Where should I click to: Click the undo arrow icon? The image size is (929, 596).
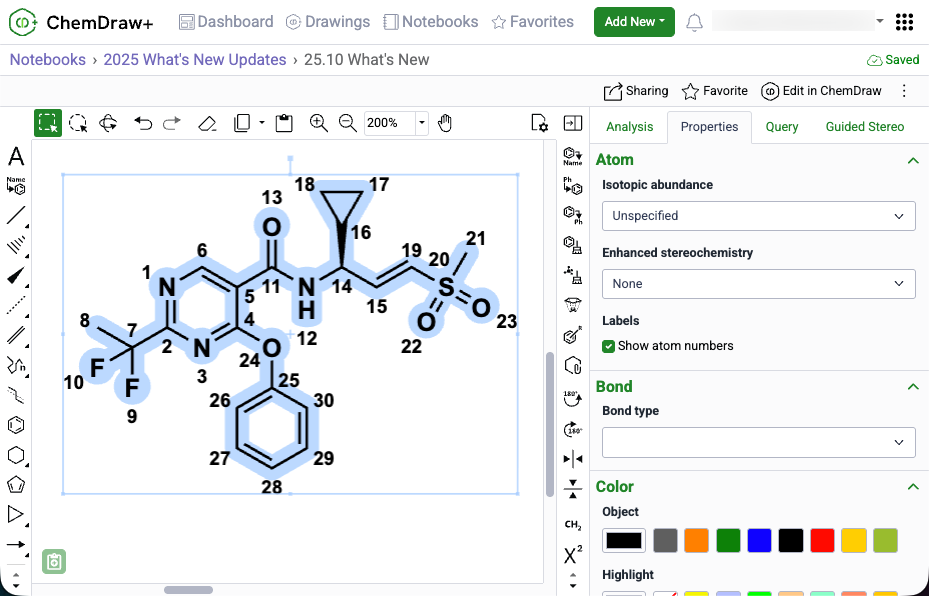coord(143,123)
